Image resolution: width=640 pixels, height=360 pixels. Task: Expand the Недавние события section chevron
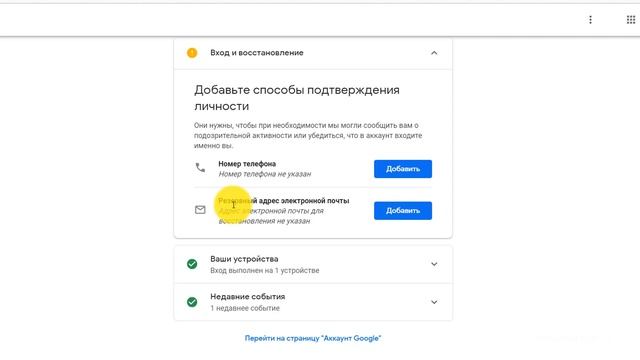click(434, 302)
